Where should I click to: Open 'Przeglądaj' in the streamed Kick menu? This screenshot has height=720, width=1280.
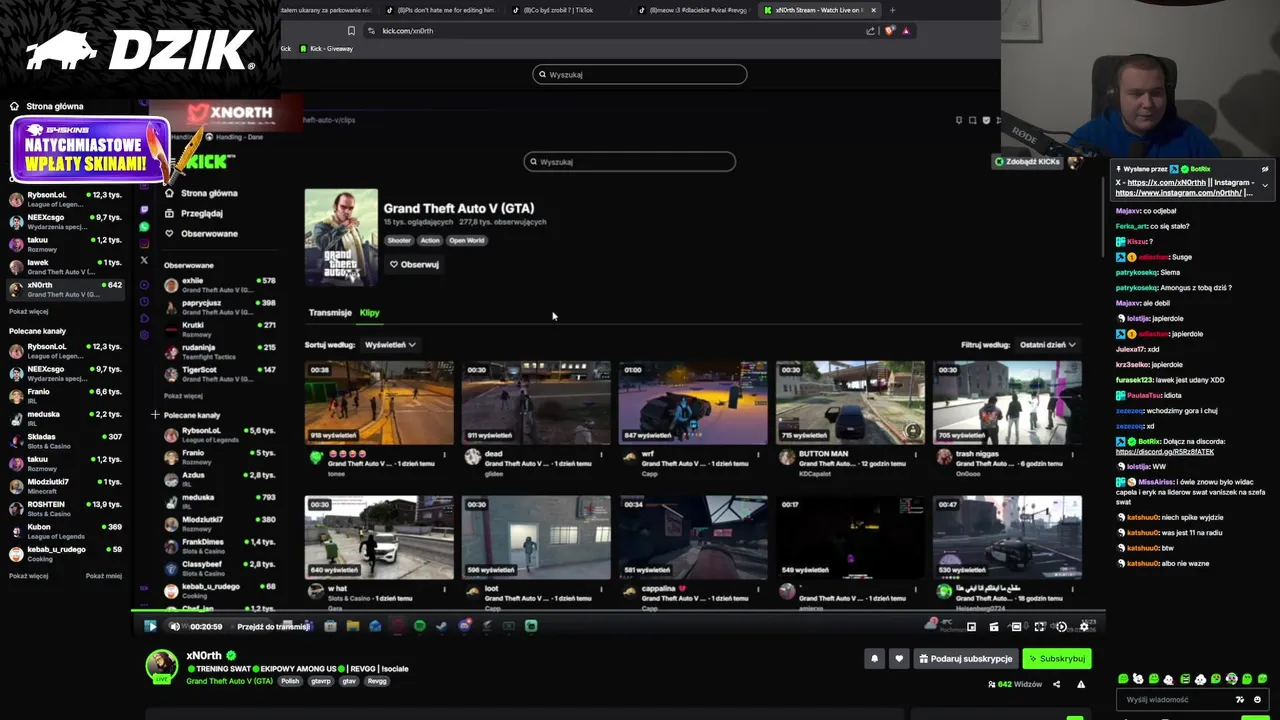click(194, 213)
